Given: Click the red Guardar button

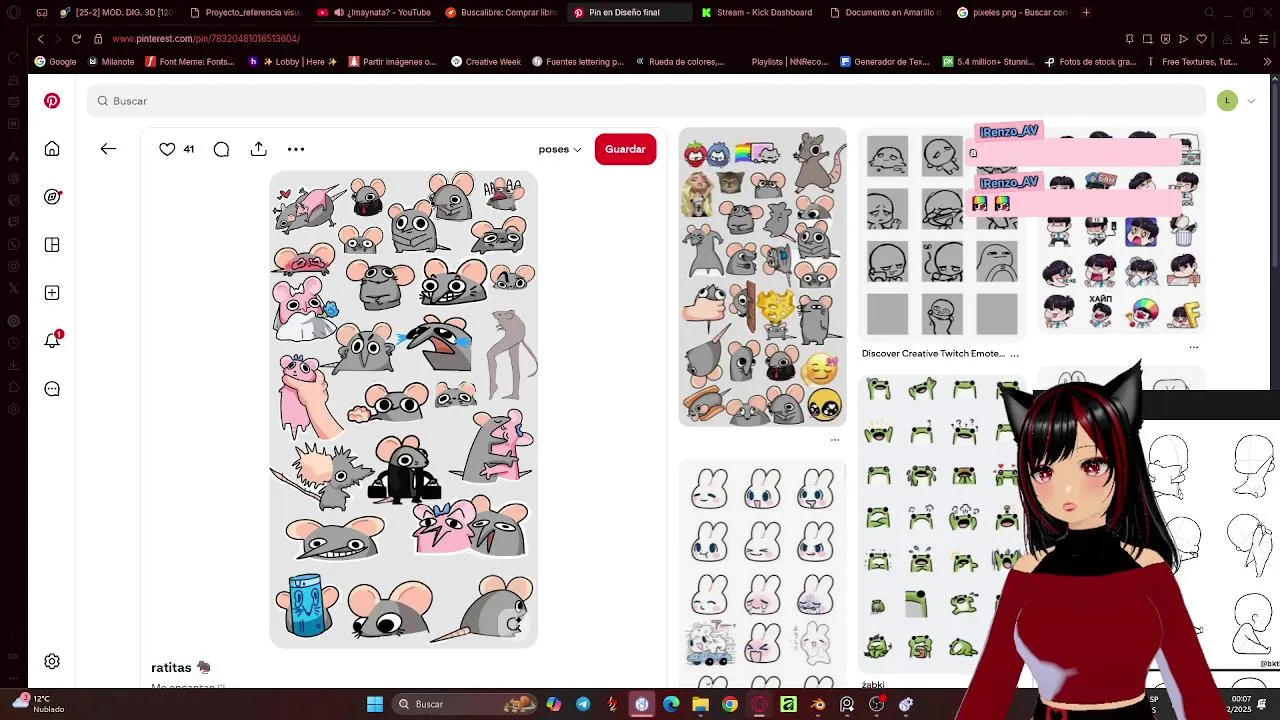Looking at the screenshot, I should [x=625, y=149].
